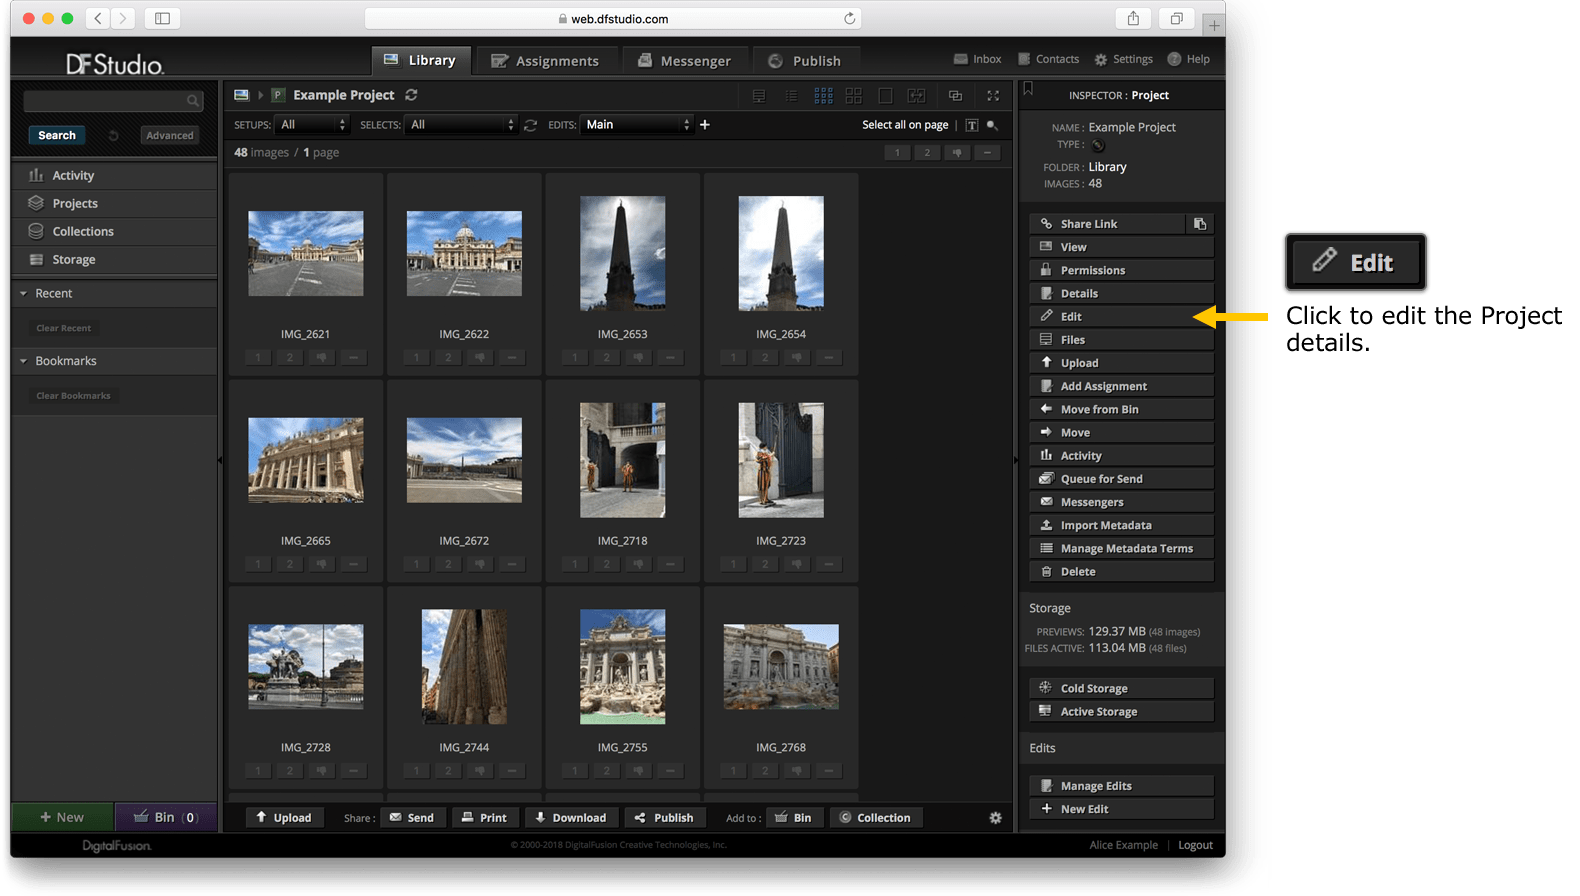Screen dimensions: 1580x896
Task: Toggle the dash flag for IMG_2654
Action: click(x=828, y=357)
